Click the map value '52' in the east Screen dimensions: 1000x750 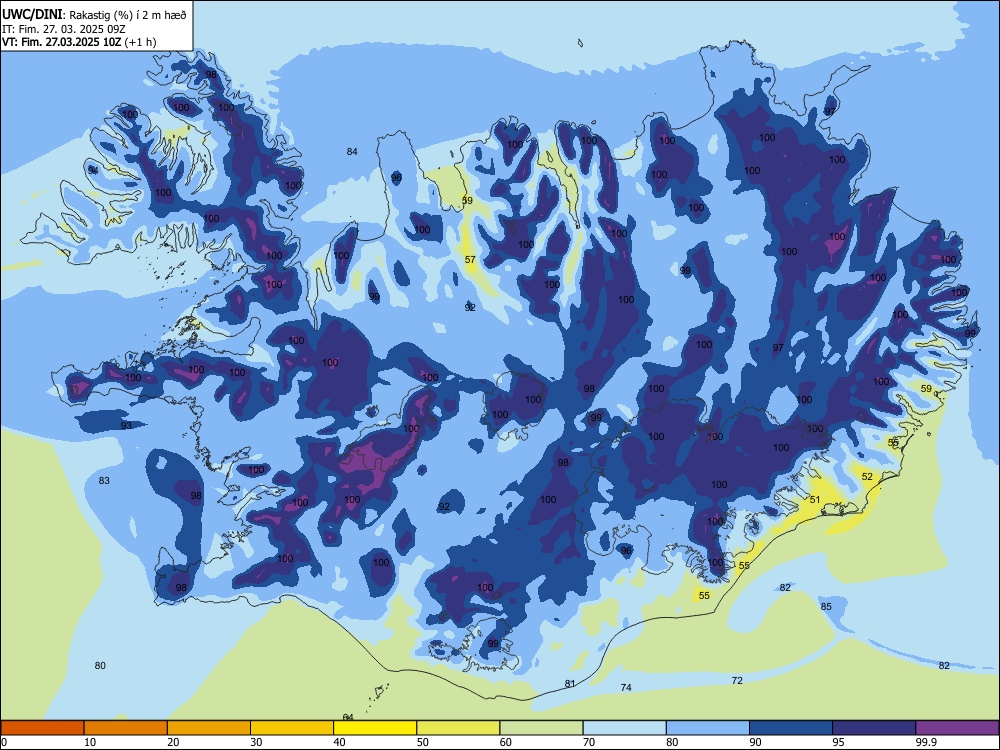pos(867,476)
